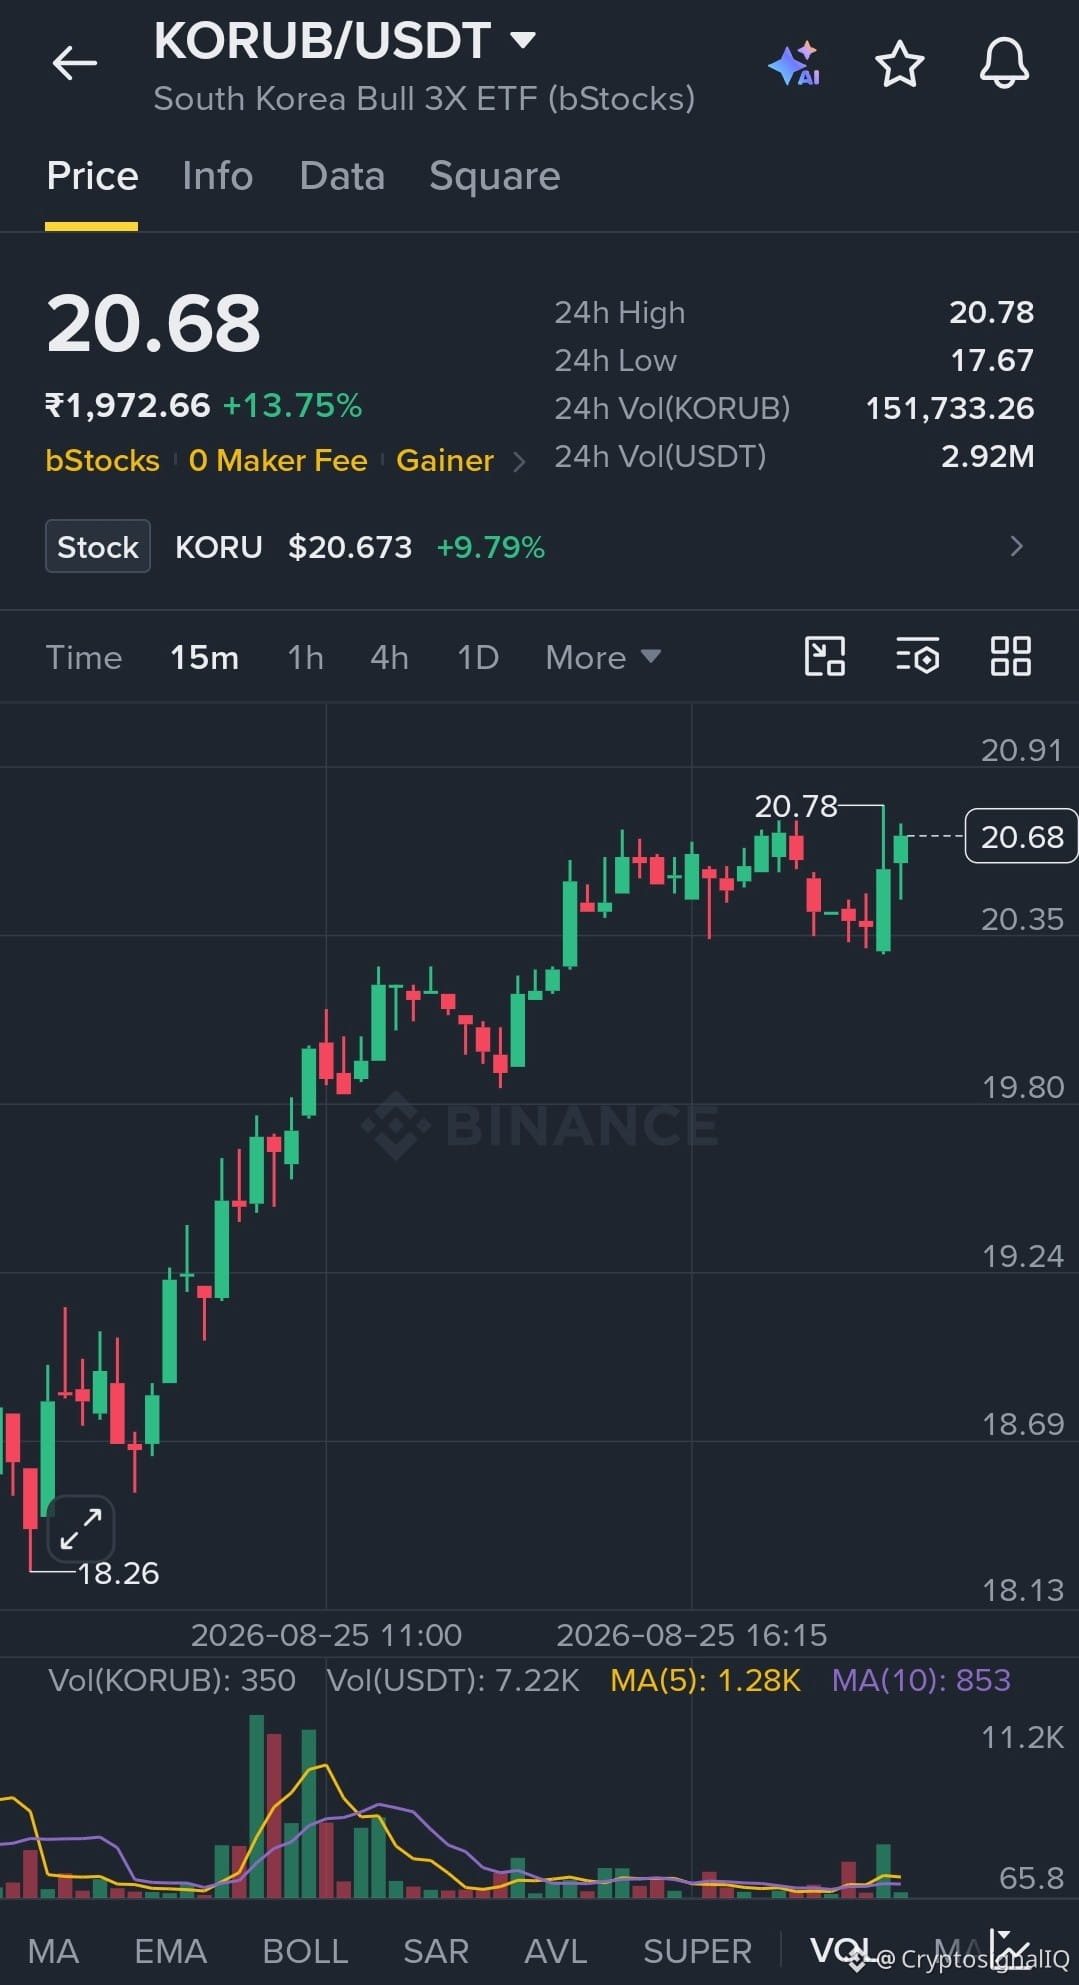Tap the +13.75% change value
The width and height of the screenshot is (1079, 1985).
point(292,405)
